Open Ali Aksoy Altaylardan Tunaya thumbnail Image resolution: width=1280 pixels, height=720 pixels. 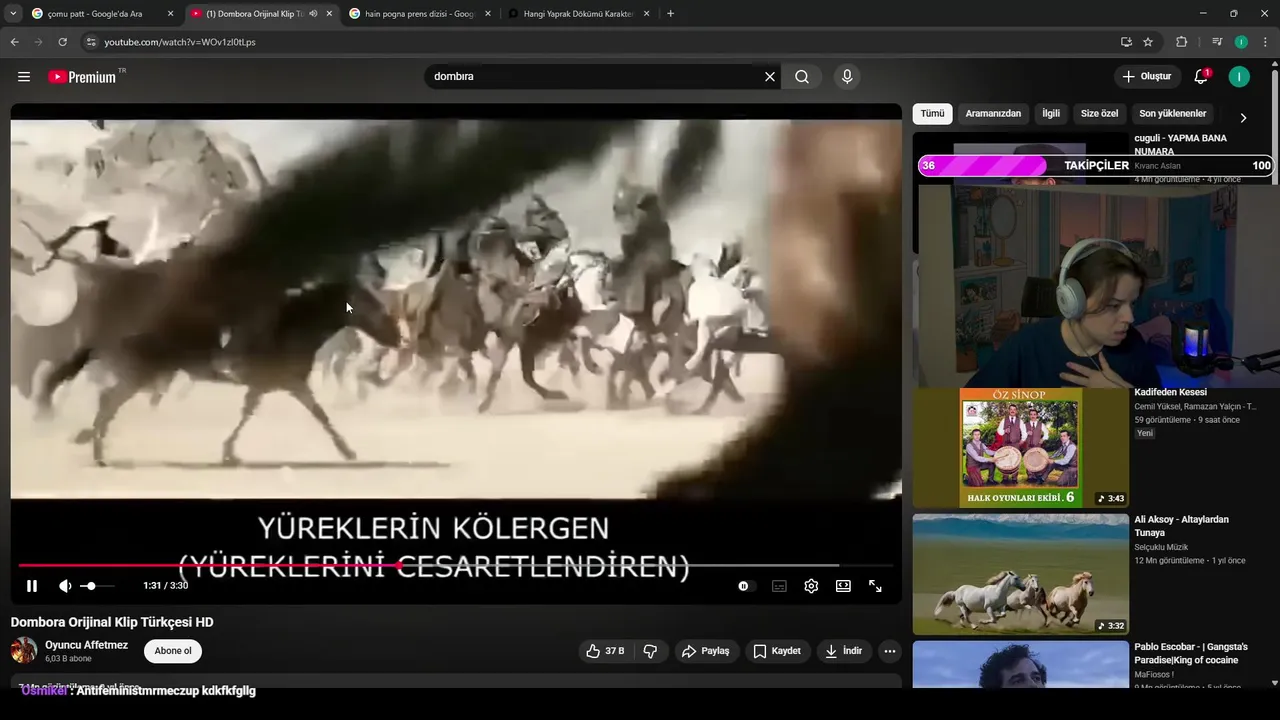coord(1020,574)
